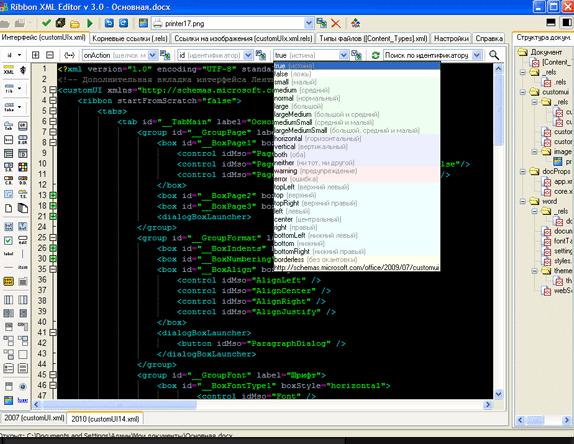Click the tag brackets icon before onAction

(69, 55)
